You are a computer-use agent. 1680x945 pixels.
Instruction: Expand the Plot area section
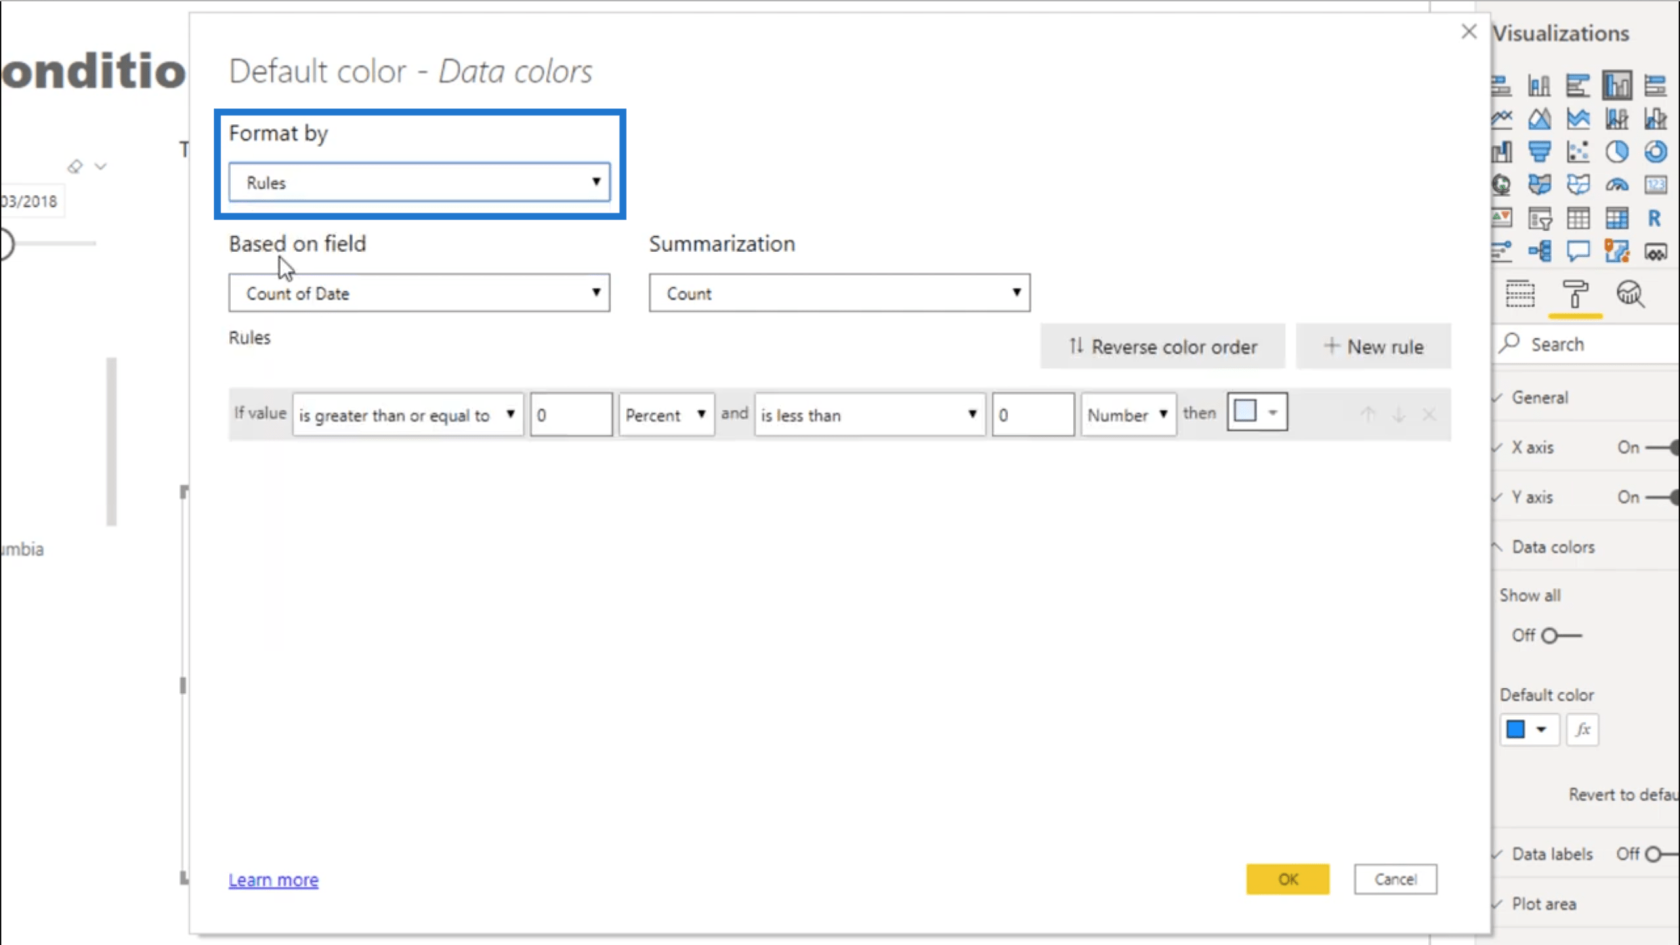pos(1543,904)
